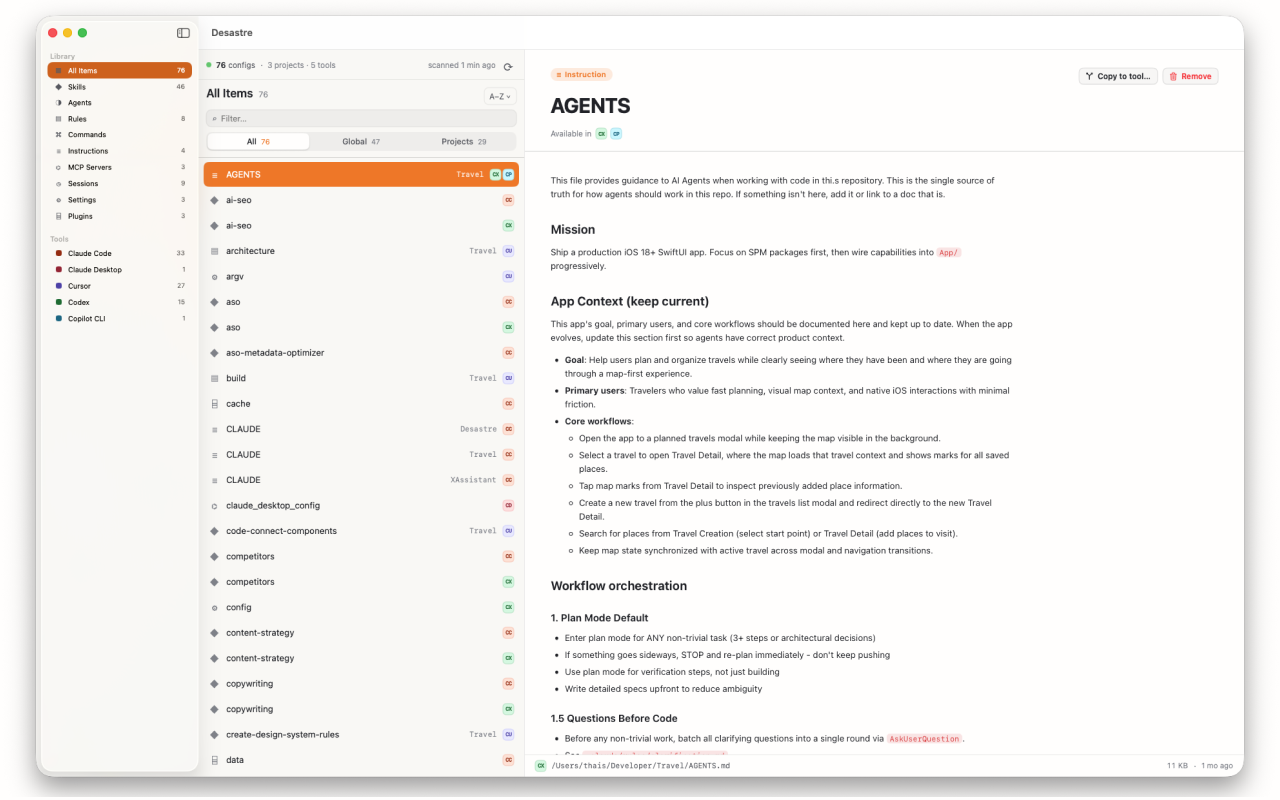
Task: Click the green Codex color dot
Action: 59,302
